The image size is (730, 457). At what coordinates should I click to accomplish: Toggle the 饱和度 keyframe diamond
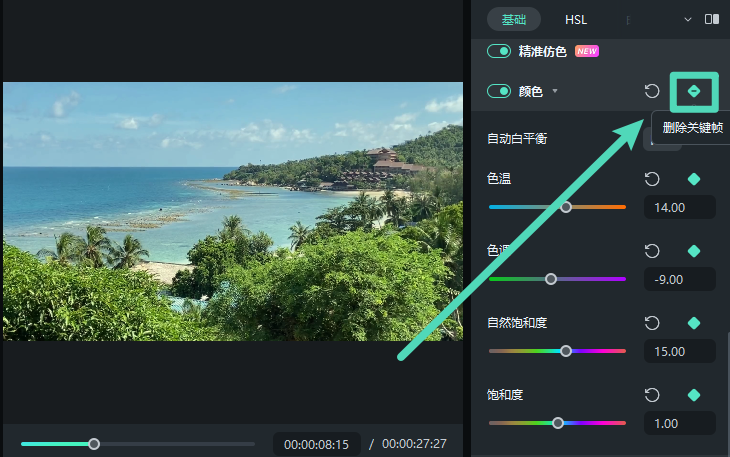(694, 395)
